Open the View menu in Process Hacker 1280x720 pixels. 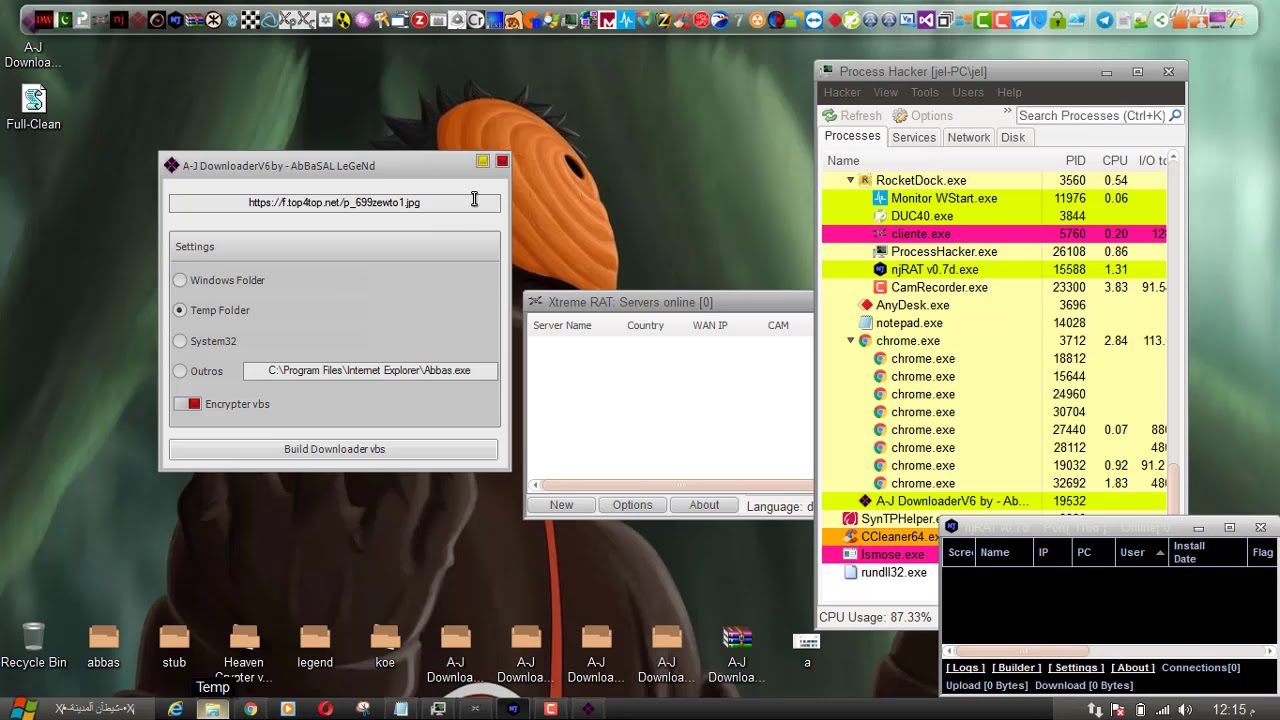pos(885,92)
